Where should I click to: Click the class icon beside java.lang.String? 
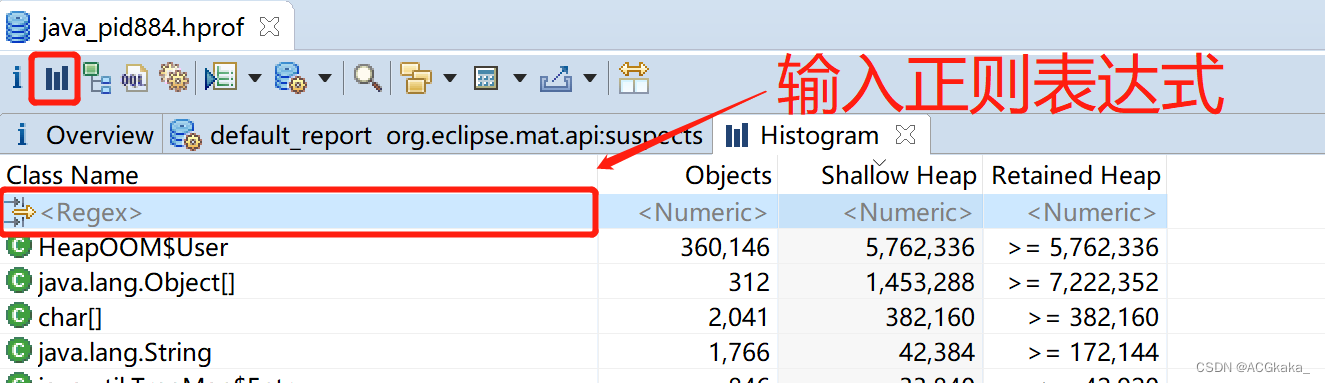point(19,352)
